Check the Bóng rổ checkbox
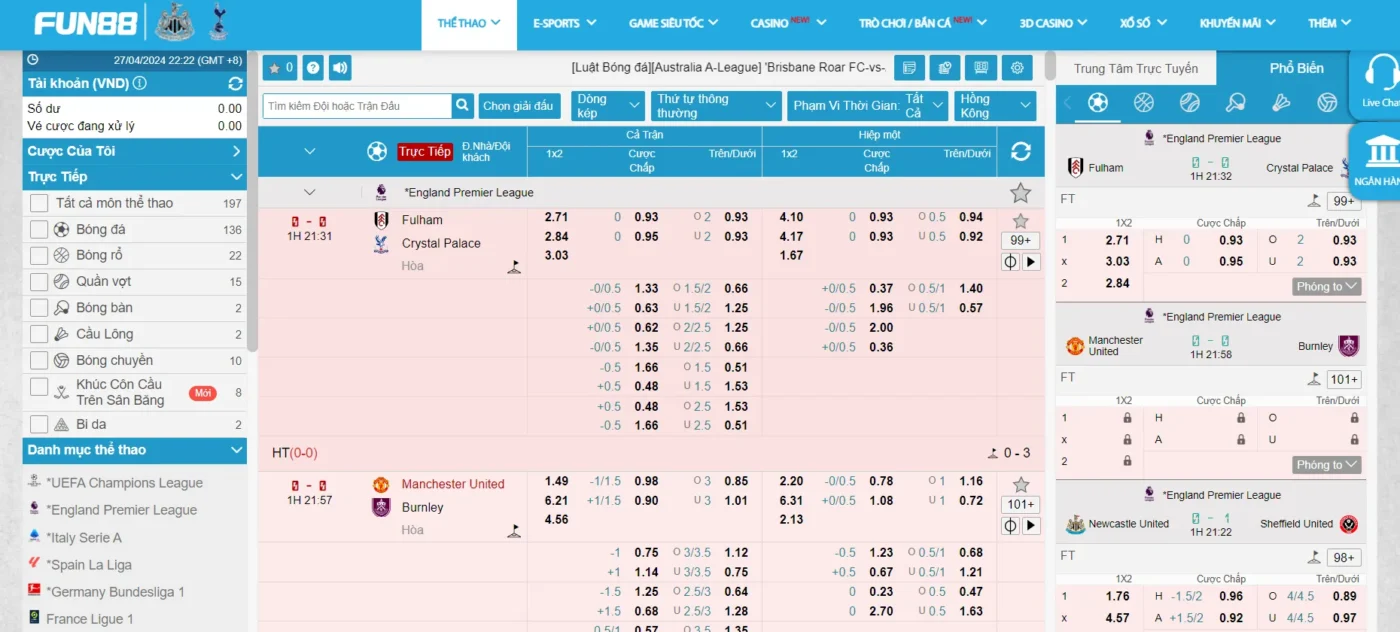The image size is (1400, 632). click(x=39, y=255)
